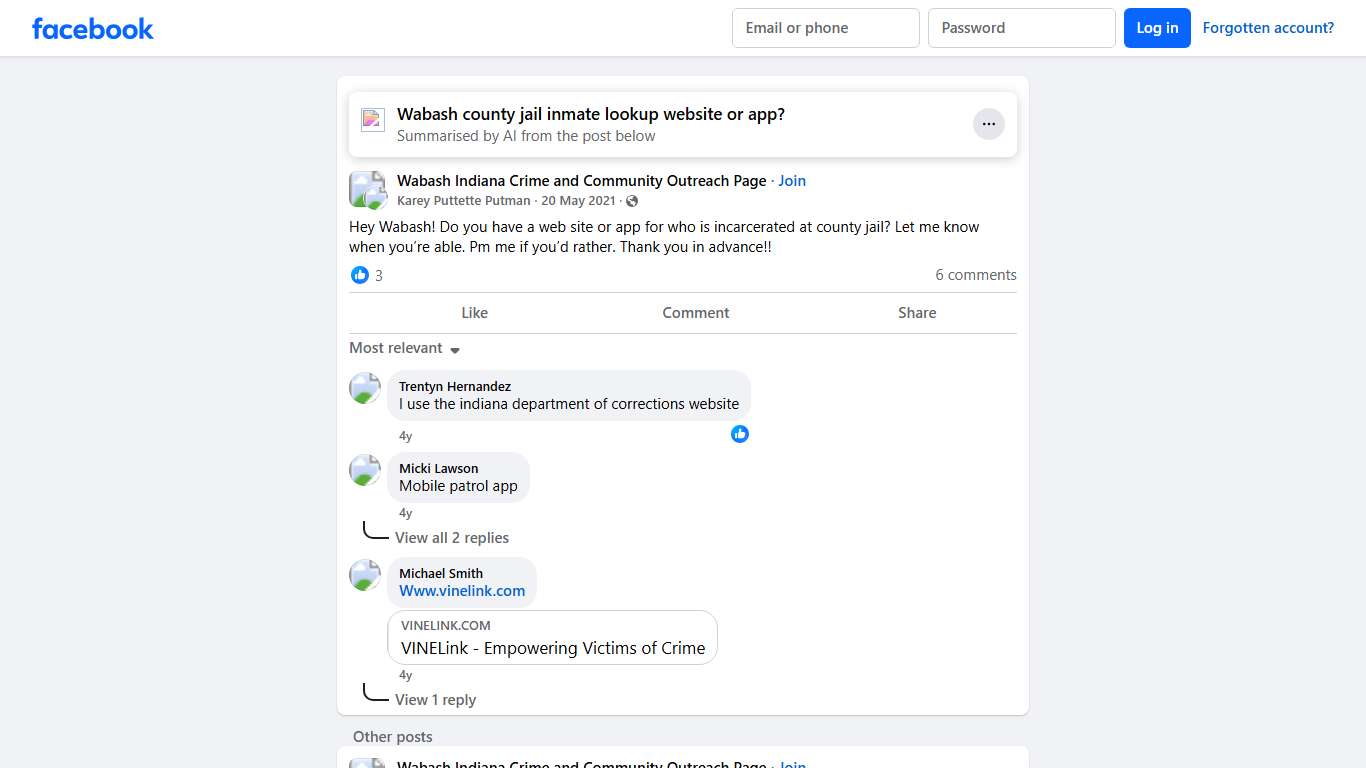Focus the Email or phone field

pyautogui.click(x=825, y=28)
